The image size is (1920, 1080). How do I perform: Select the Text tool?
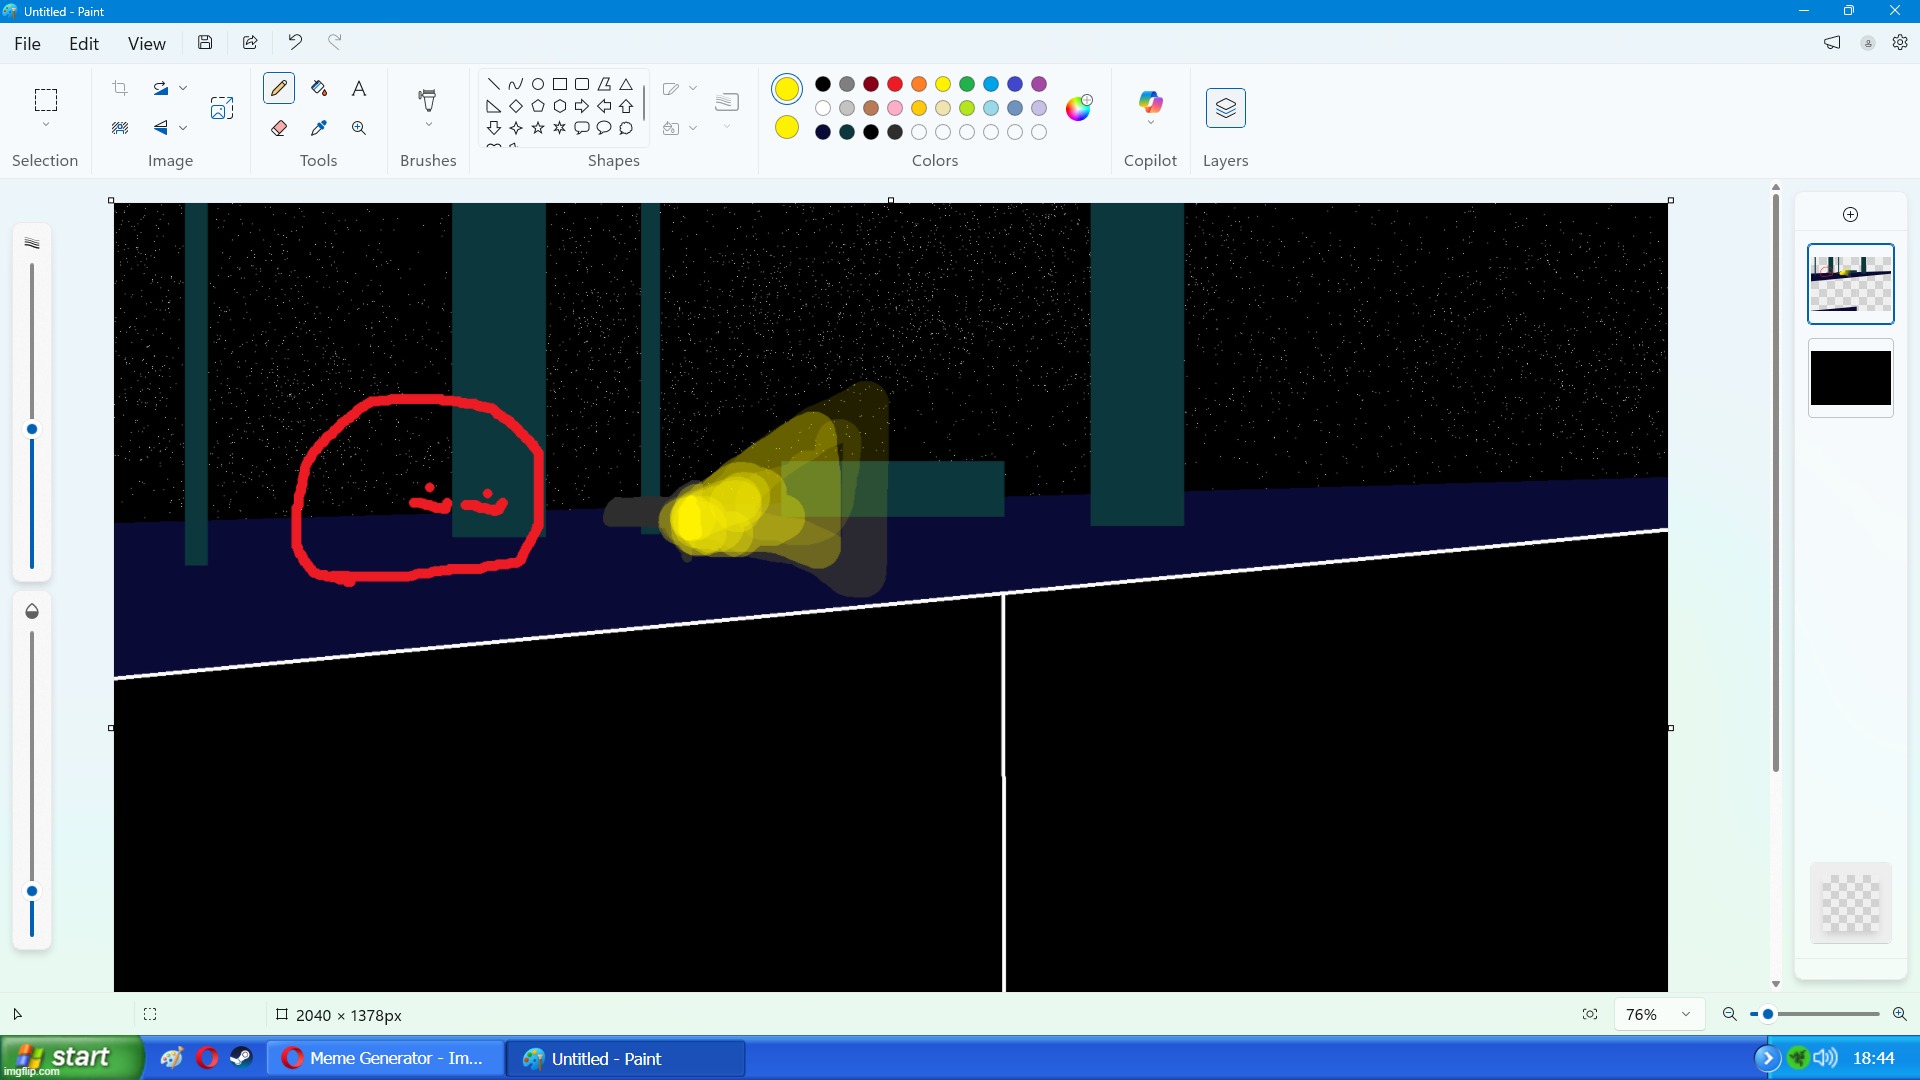click(x=359, y=88)
